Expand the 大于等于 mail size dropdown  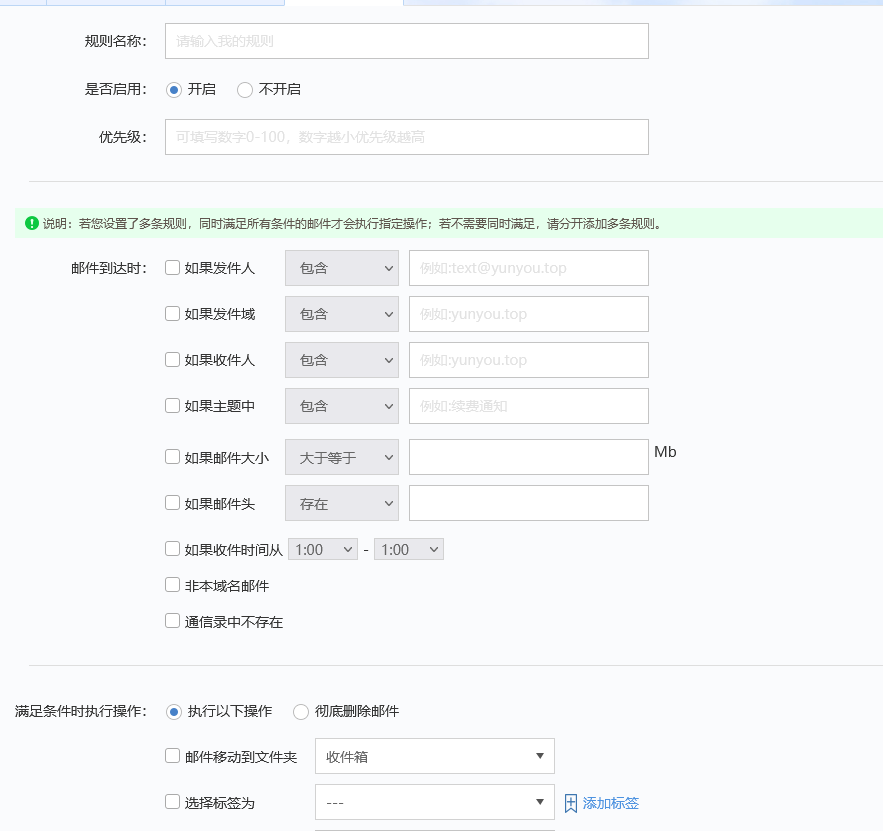(x=342, y=458)
